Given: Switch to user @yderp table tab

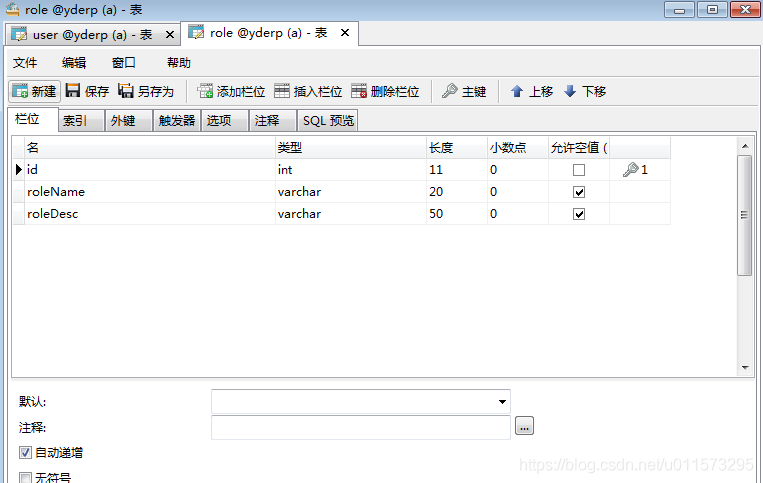Looking at the screenshot, I should pyautogui.click(x=92, y=35).
